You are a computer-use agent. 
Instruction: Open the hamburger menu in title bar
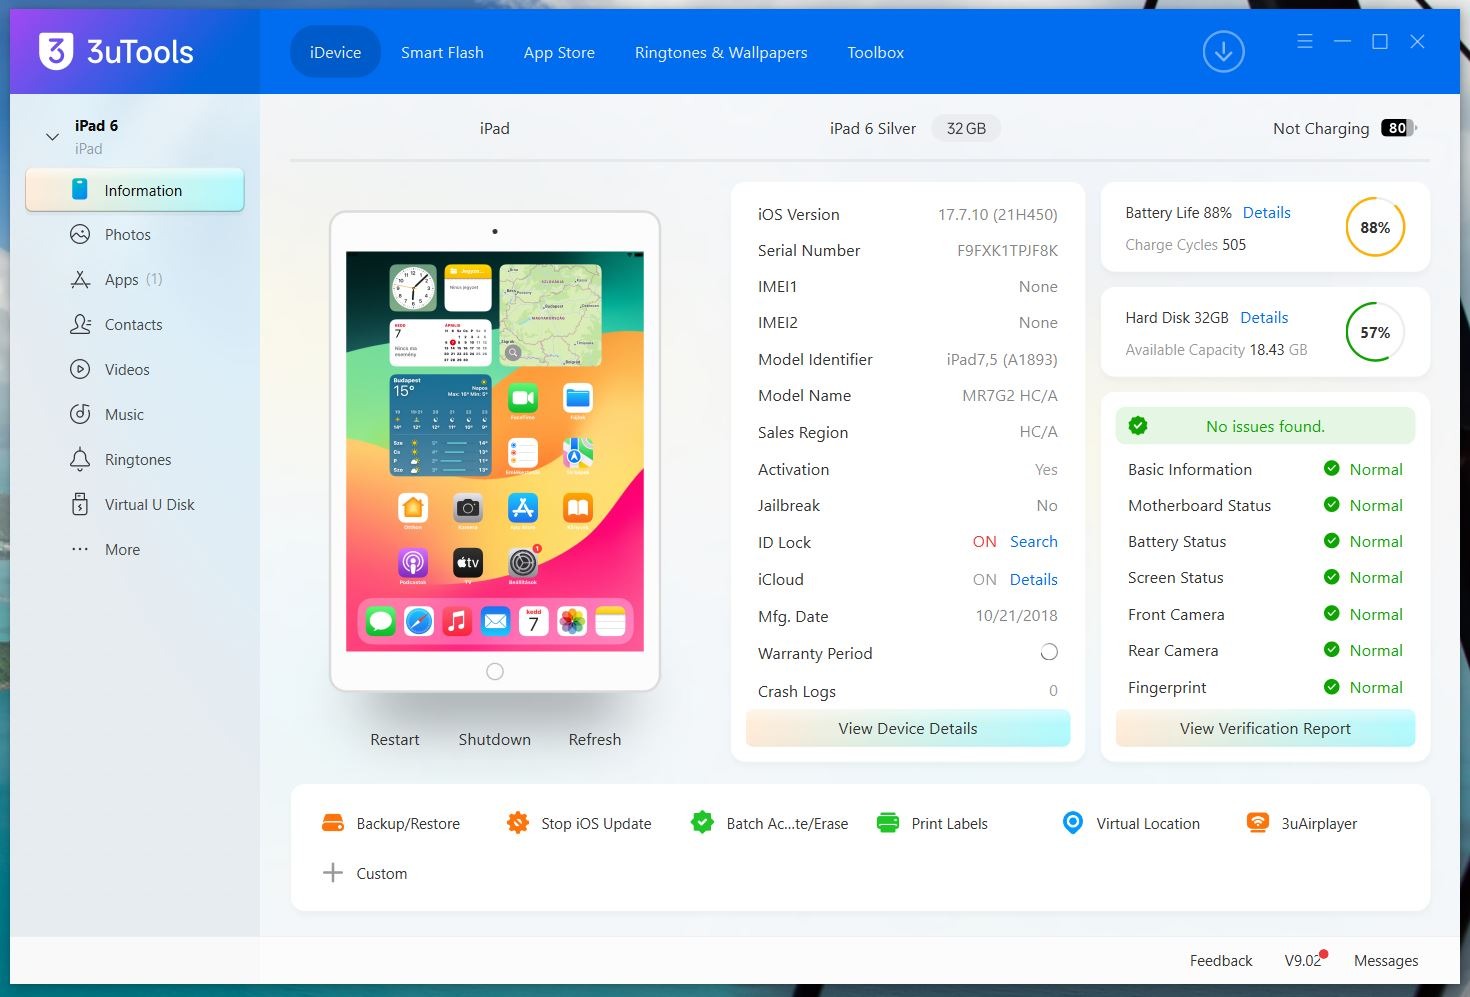coord(1304,41)
